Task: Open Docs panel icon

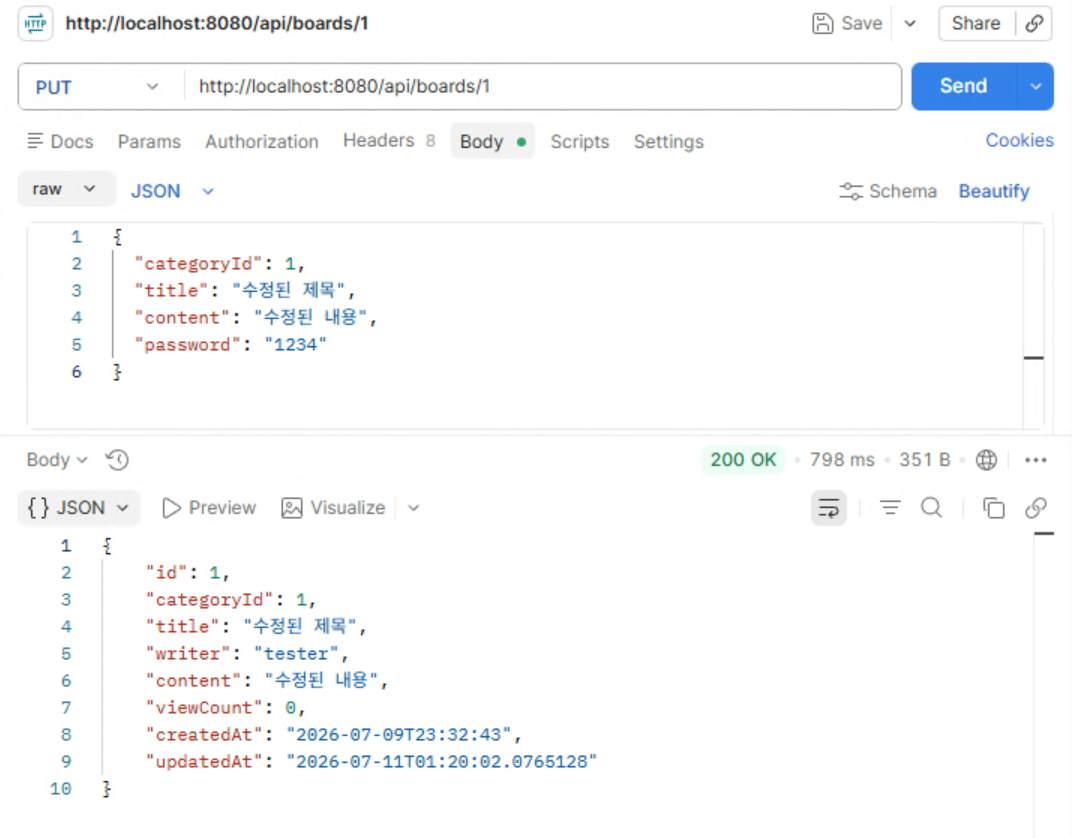Action: click(35, 141)
